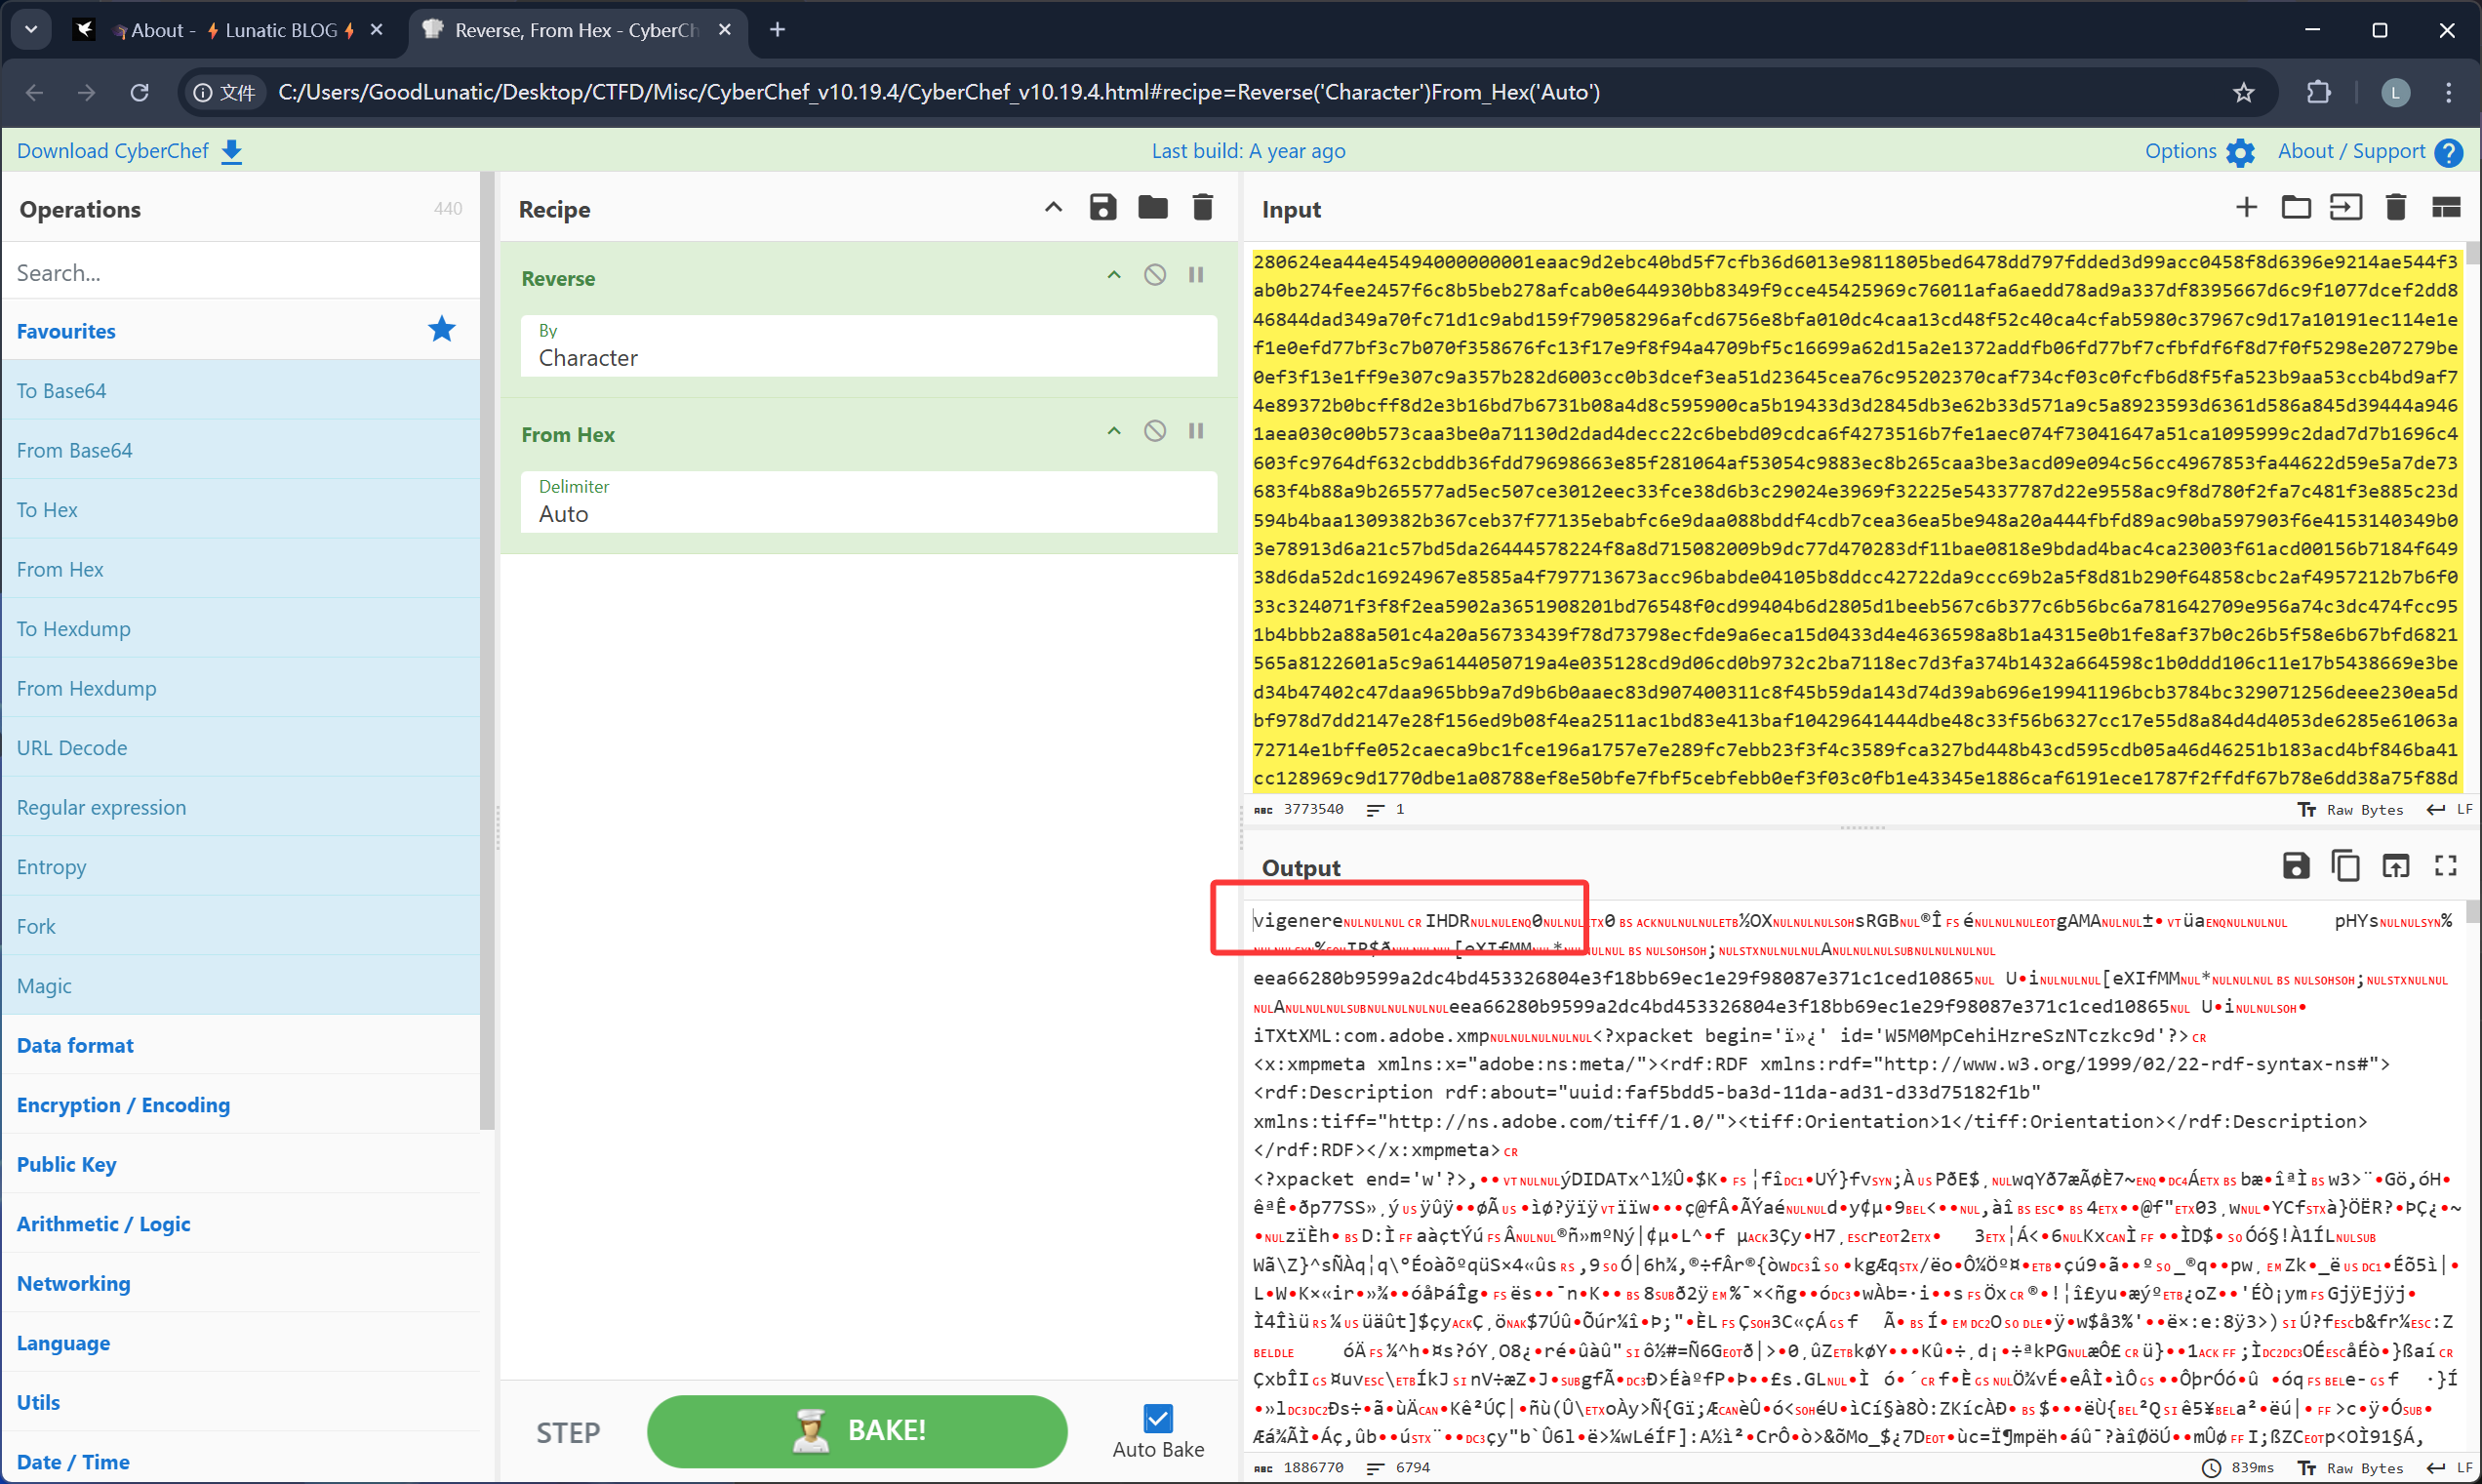
Task: Add a new input tab
Action: pos(2246,208)
